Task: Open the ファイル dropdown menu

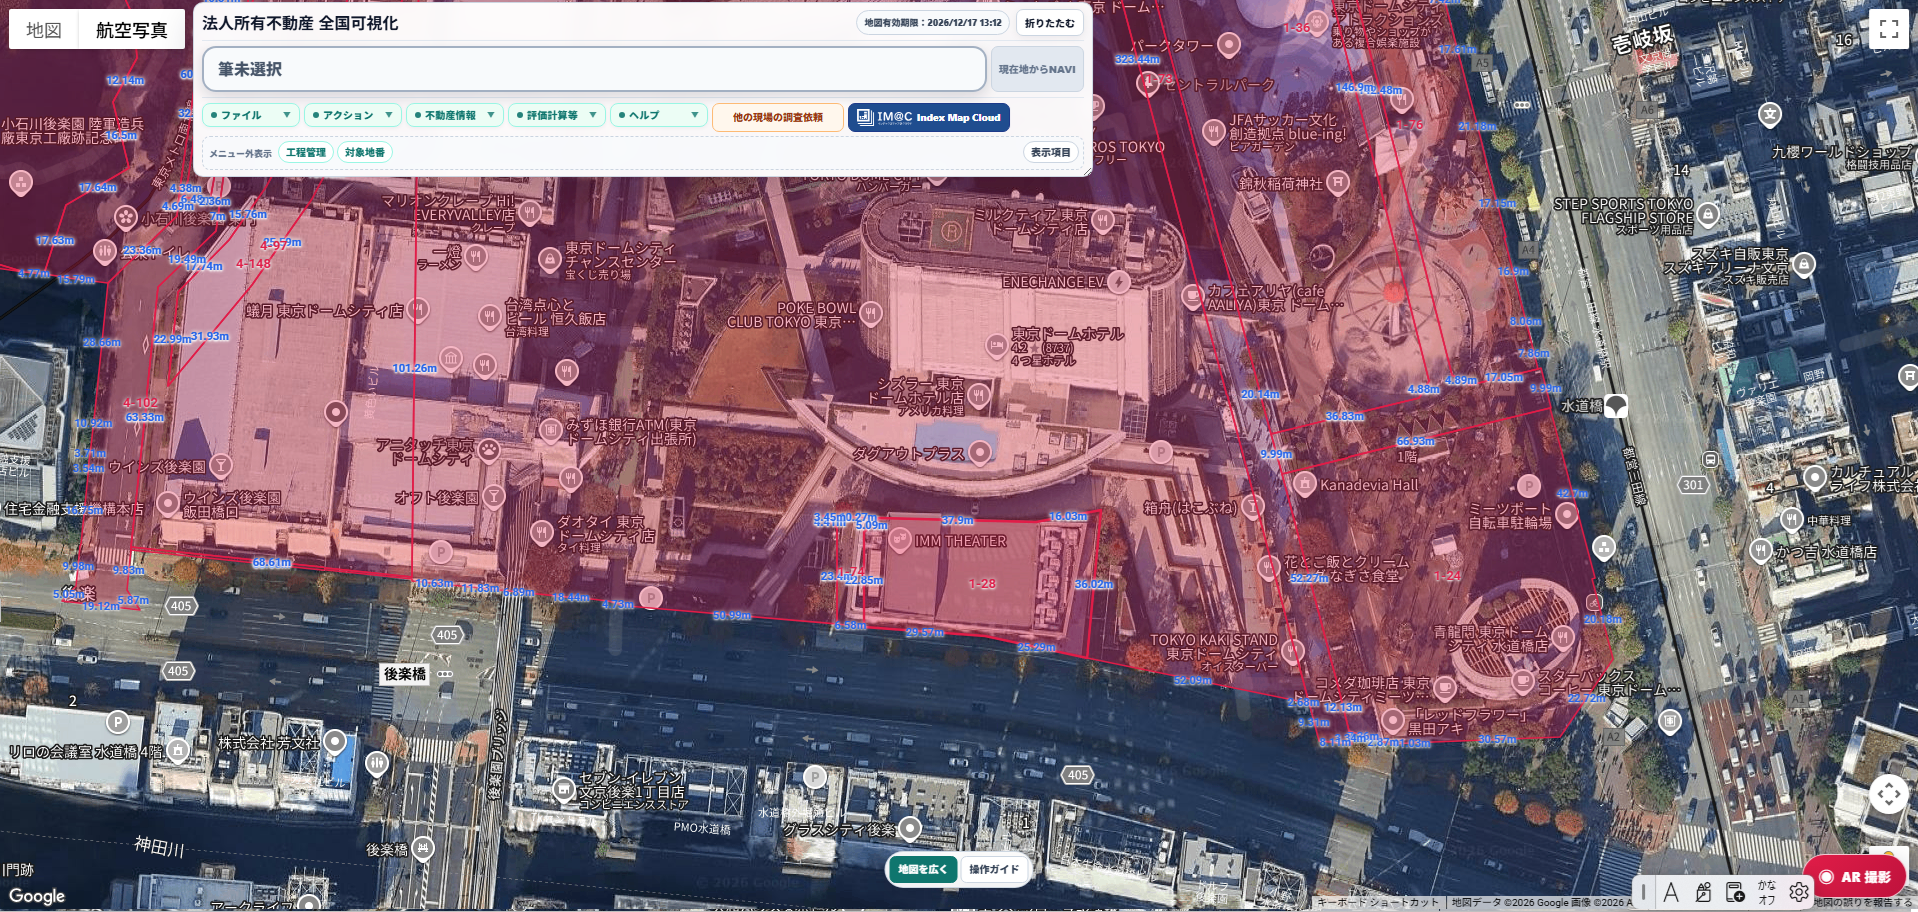Action: (x=251, y=115)
